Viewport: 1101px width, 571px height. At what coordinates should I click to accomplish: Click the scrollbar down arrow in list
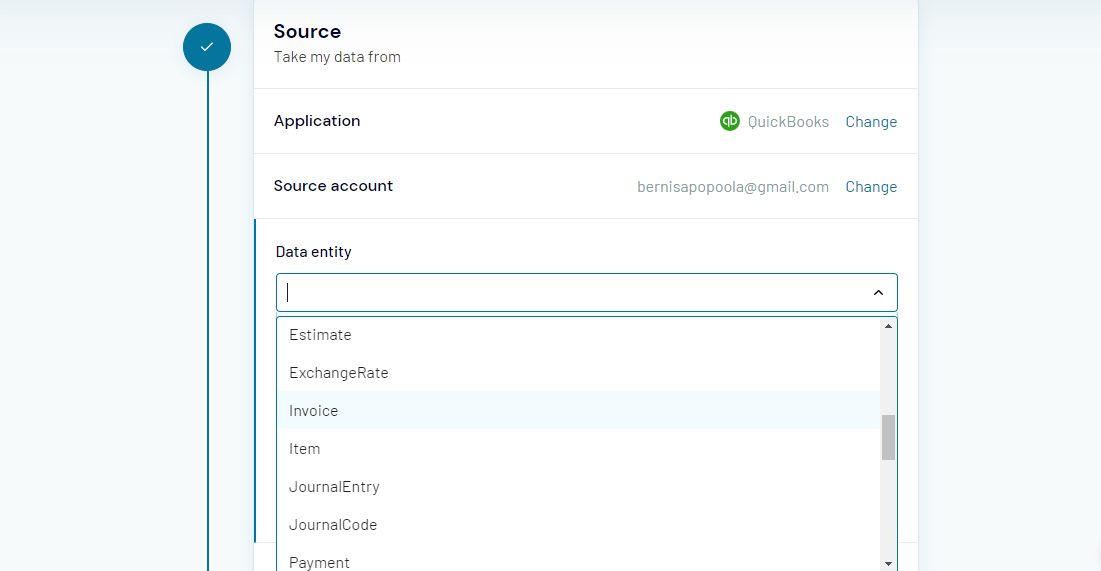tap(888, 563)
